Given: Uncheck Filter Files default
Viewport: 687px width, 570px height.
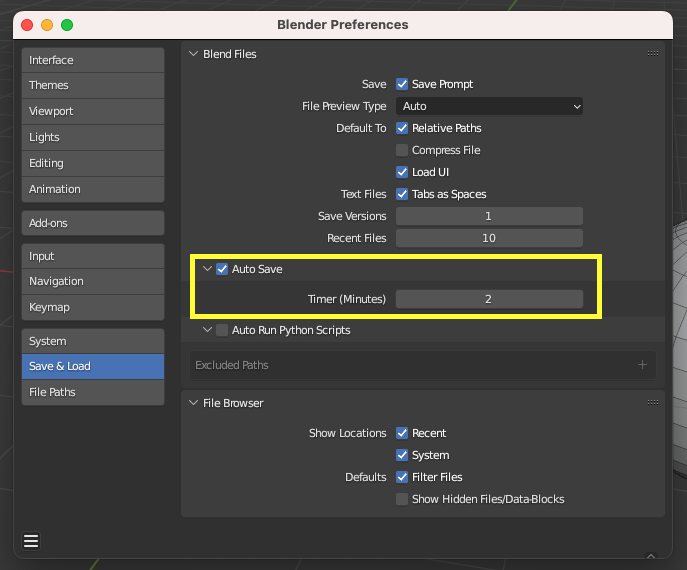Looking at the screenshot, I should (x=402, y=477).
